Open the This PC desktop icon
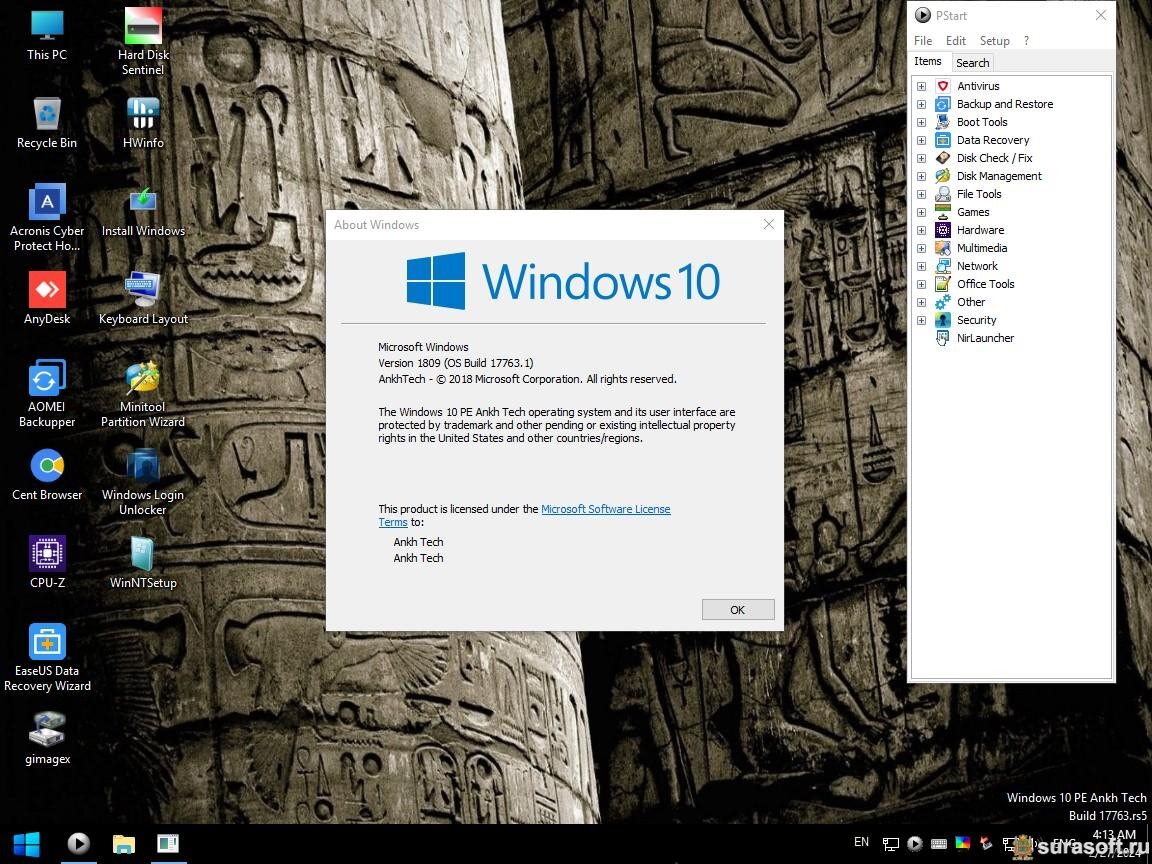The height and width of the screenshot is (864, 1152). 47,34
